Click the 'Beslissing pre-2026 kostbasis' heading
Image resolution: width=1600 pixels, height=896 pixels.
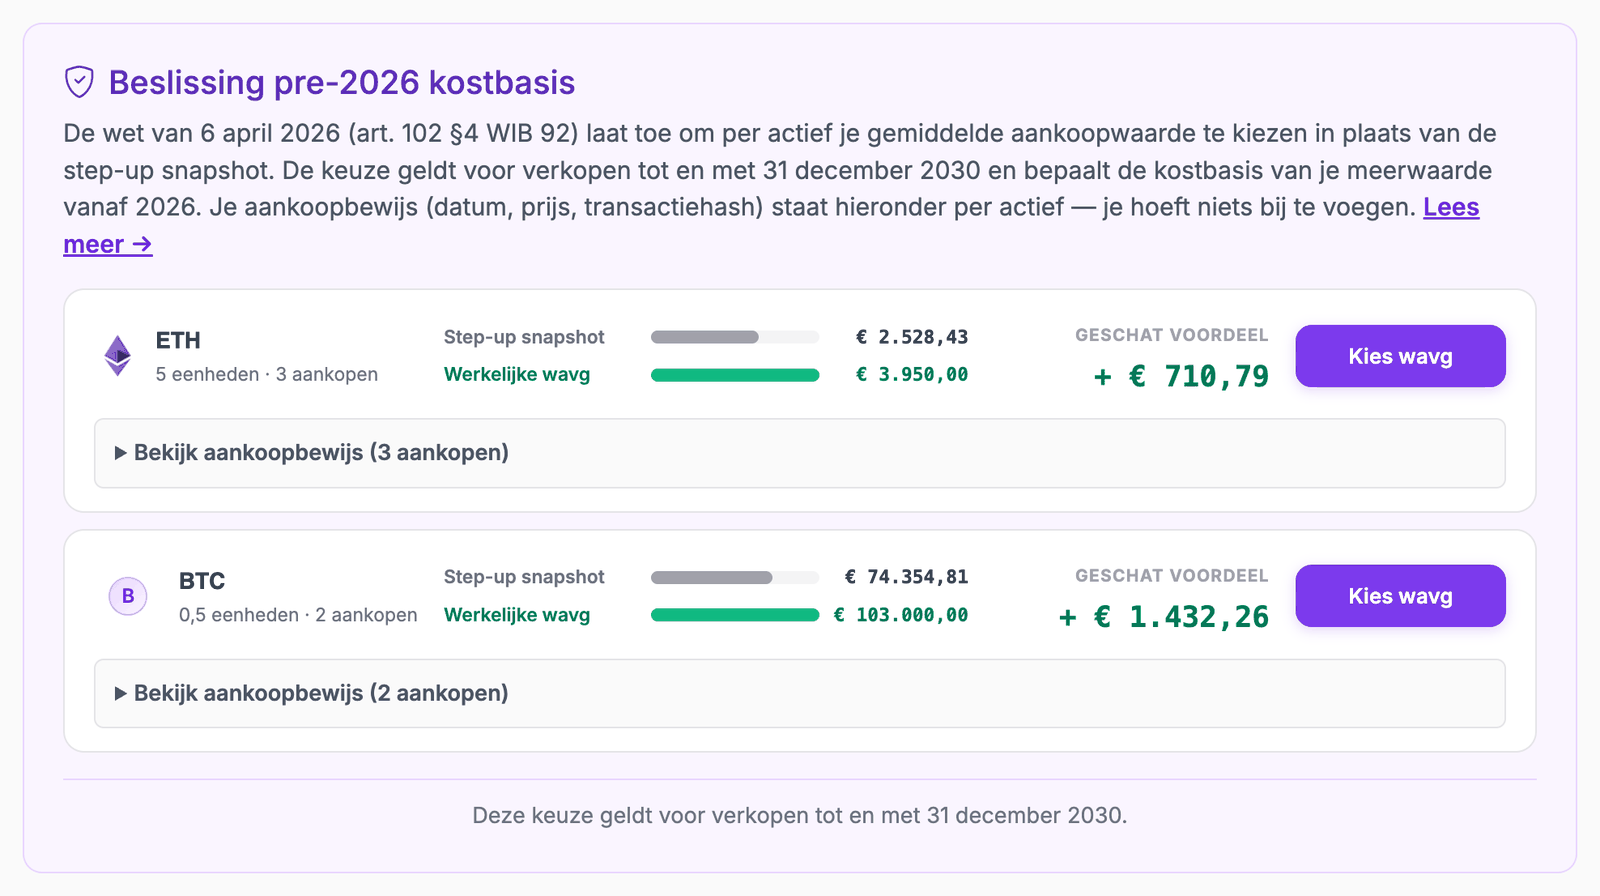click(342, 82)
